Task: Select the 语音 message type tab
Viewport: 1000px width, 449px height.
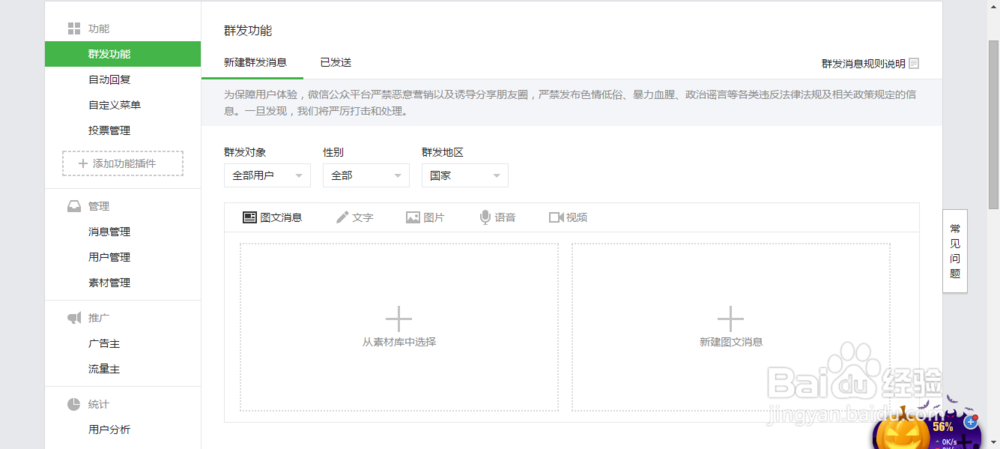Action: [x=497, y=217]
